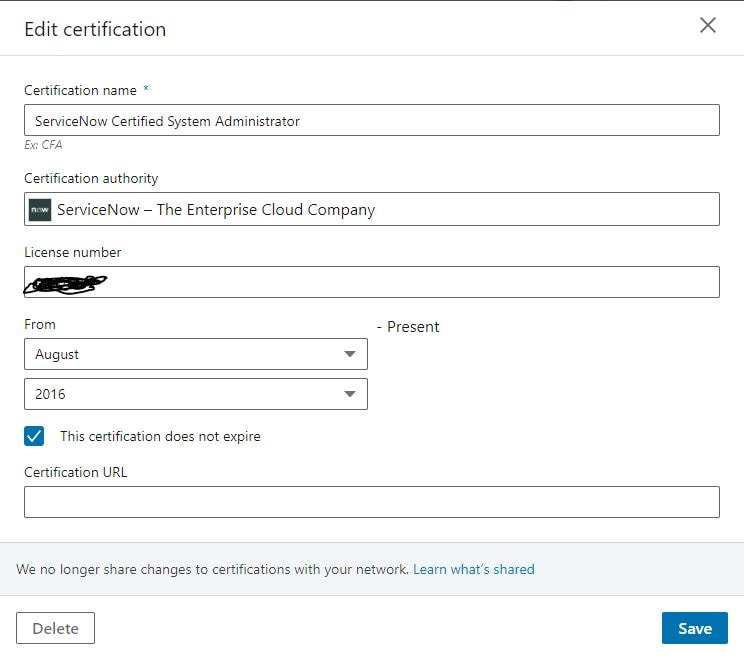Viewport: 744px width, 659px height.
Task: Open the 2016 year dropdown
Action: [195, 394]
